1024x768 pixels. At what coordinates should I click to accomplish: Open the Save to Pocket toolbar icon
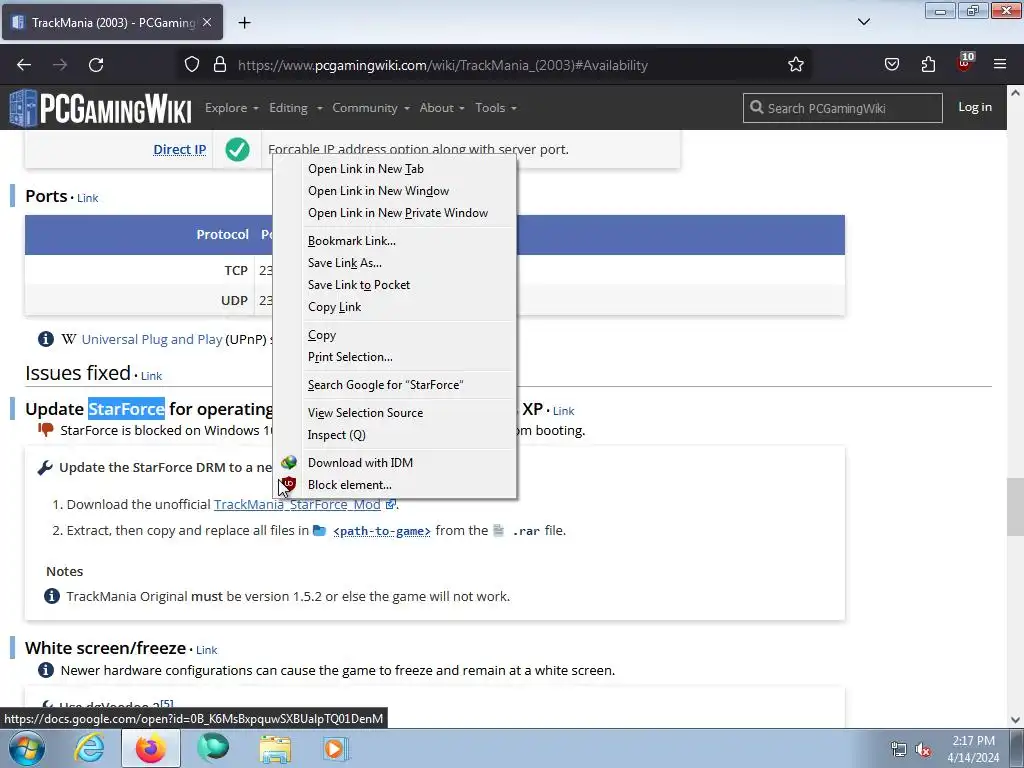891,65
